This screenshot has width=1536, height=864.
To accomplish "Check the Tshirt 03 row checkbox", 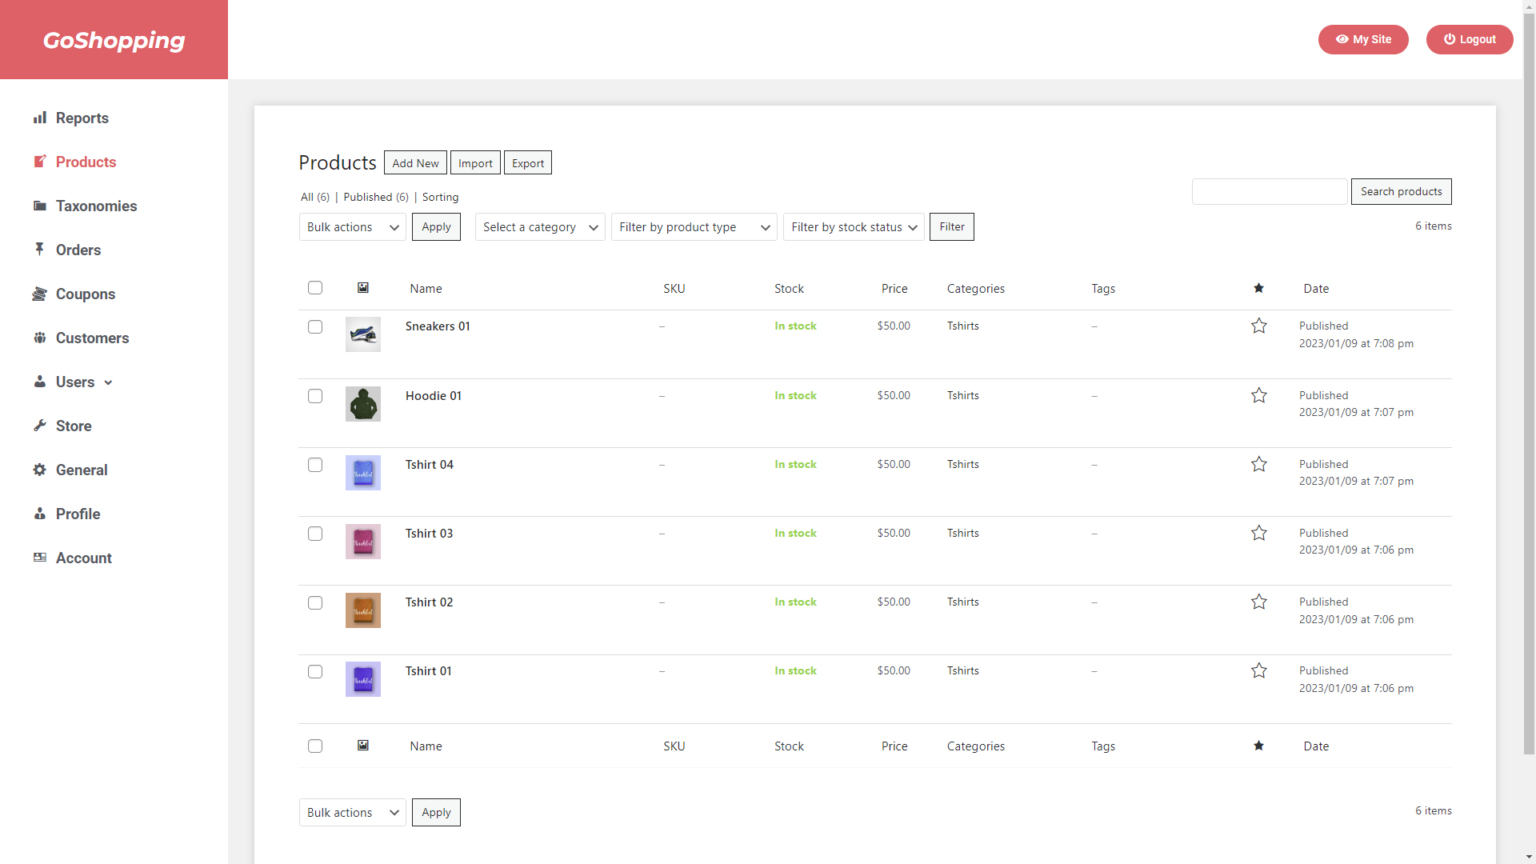I will [315, 534].
